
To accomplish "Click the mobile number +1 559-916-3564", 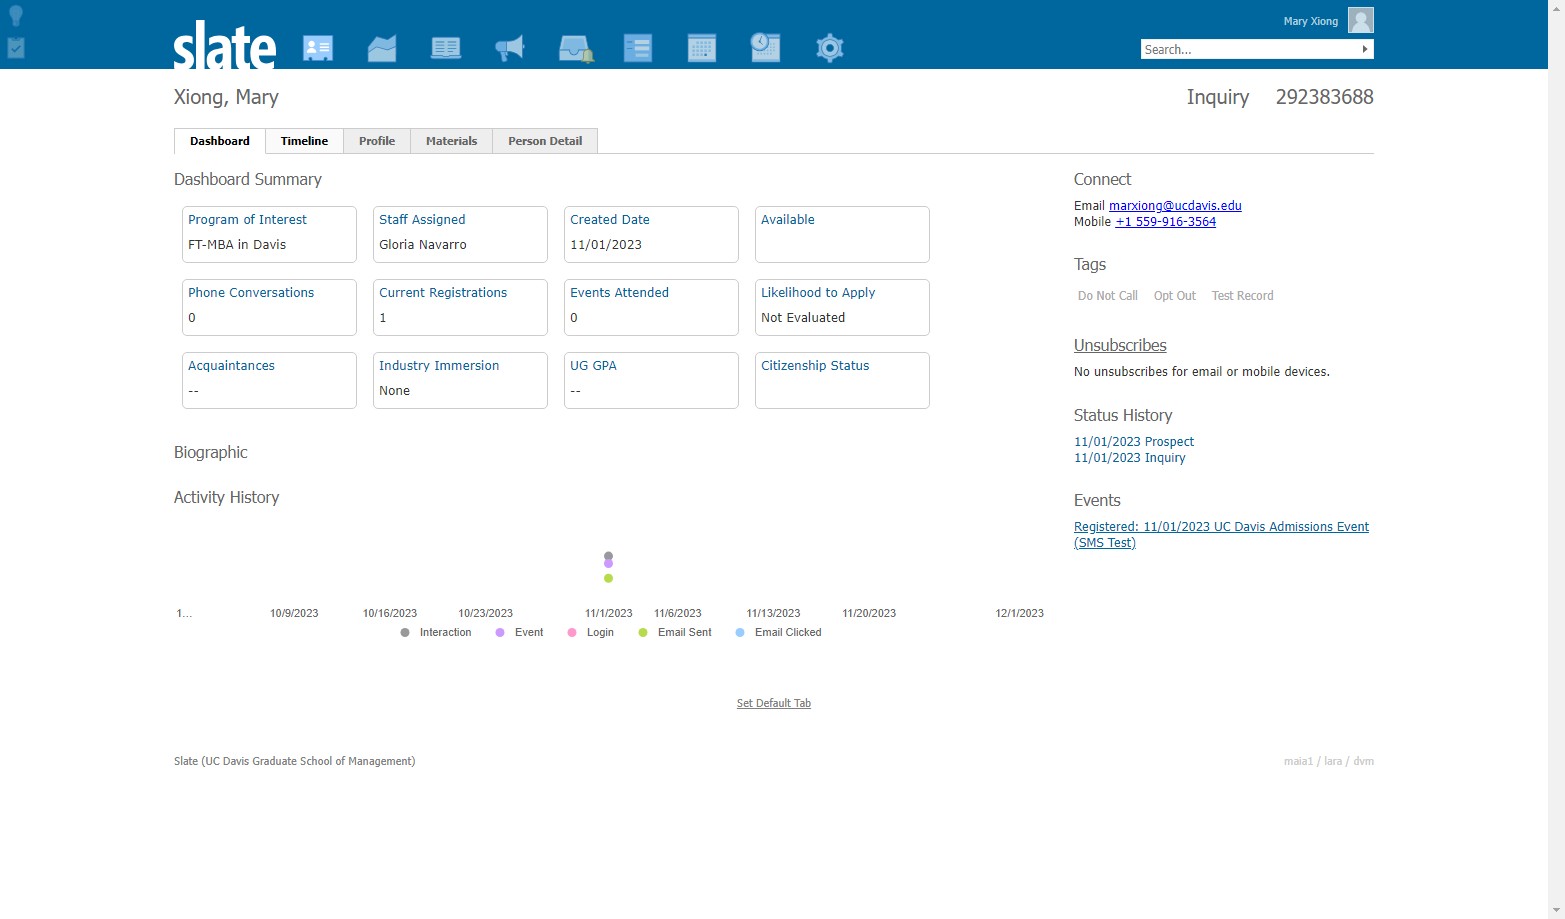I will [1166, 222].
